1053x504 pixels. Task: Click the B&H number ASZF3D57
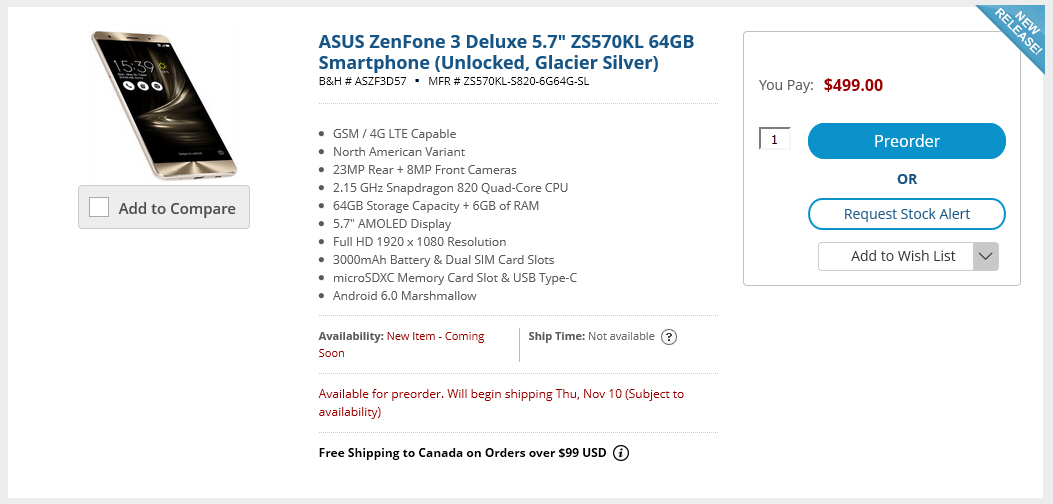click(x=363, y=81)
